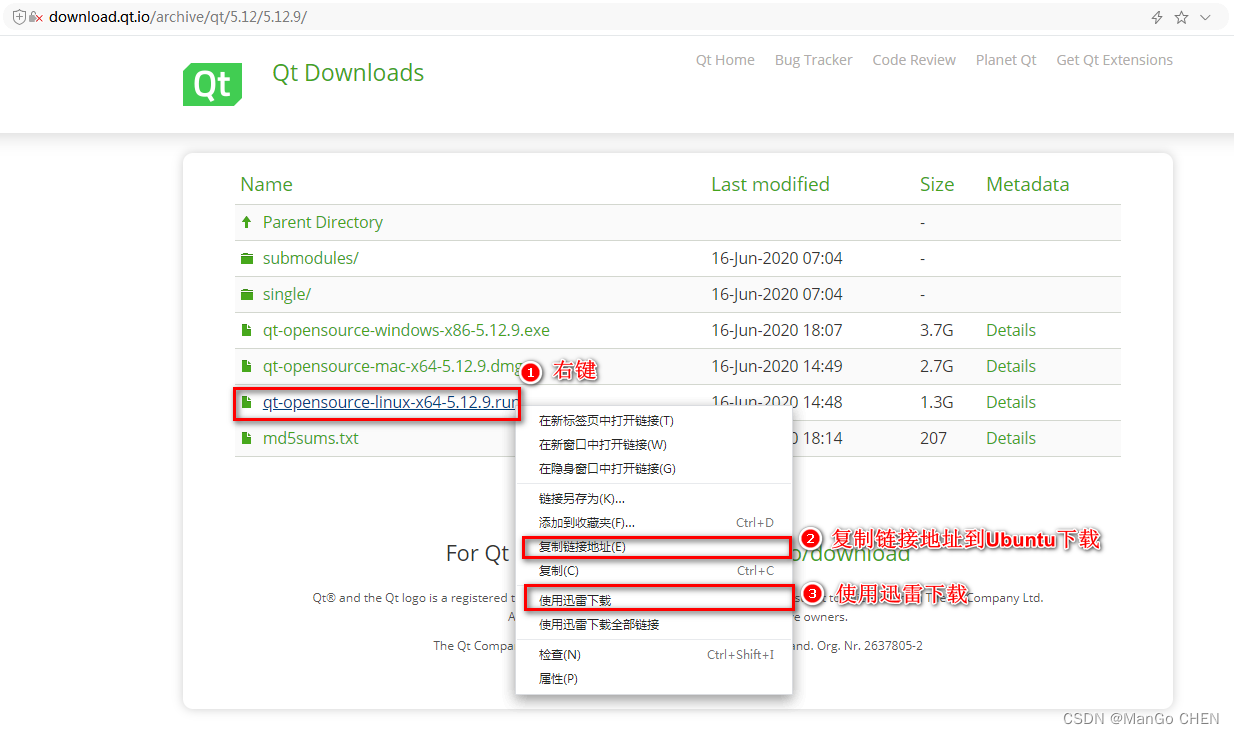This screenshot has width=1234, height=734.
Task: Click the Parent Directory up-arrow icon
Action: [246, 222]
